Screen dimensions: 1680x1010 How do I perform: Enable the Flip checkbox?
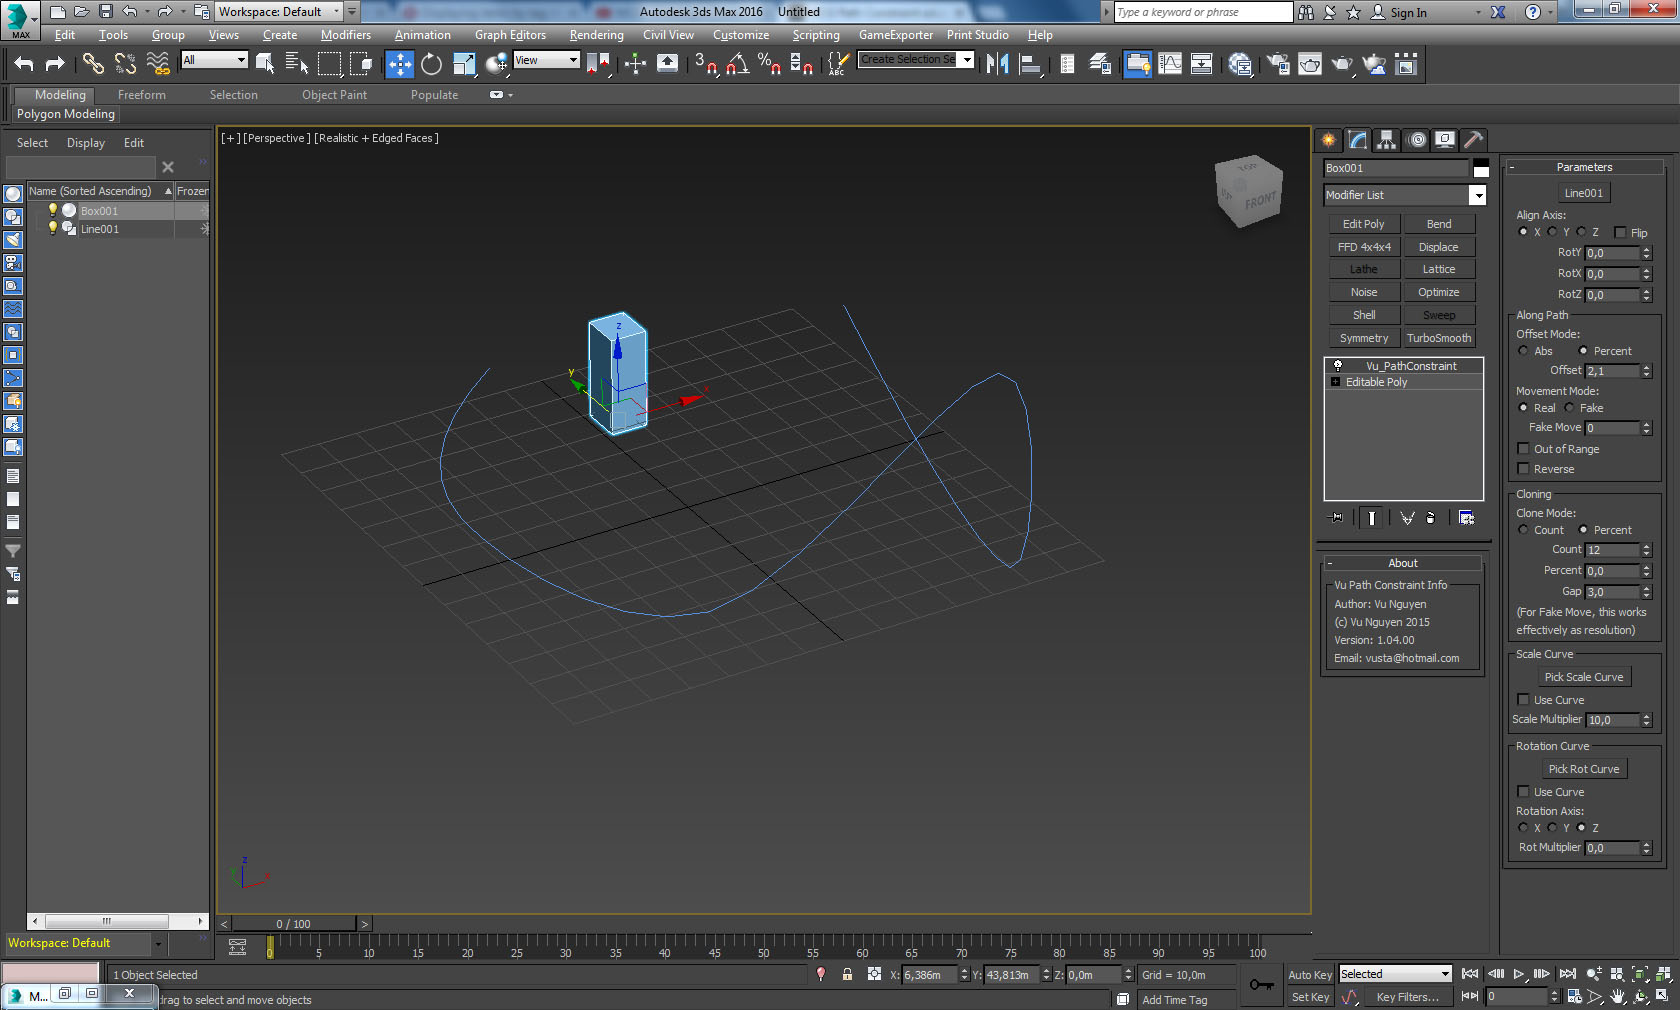click(x=1620, y=233)
